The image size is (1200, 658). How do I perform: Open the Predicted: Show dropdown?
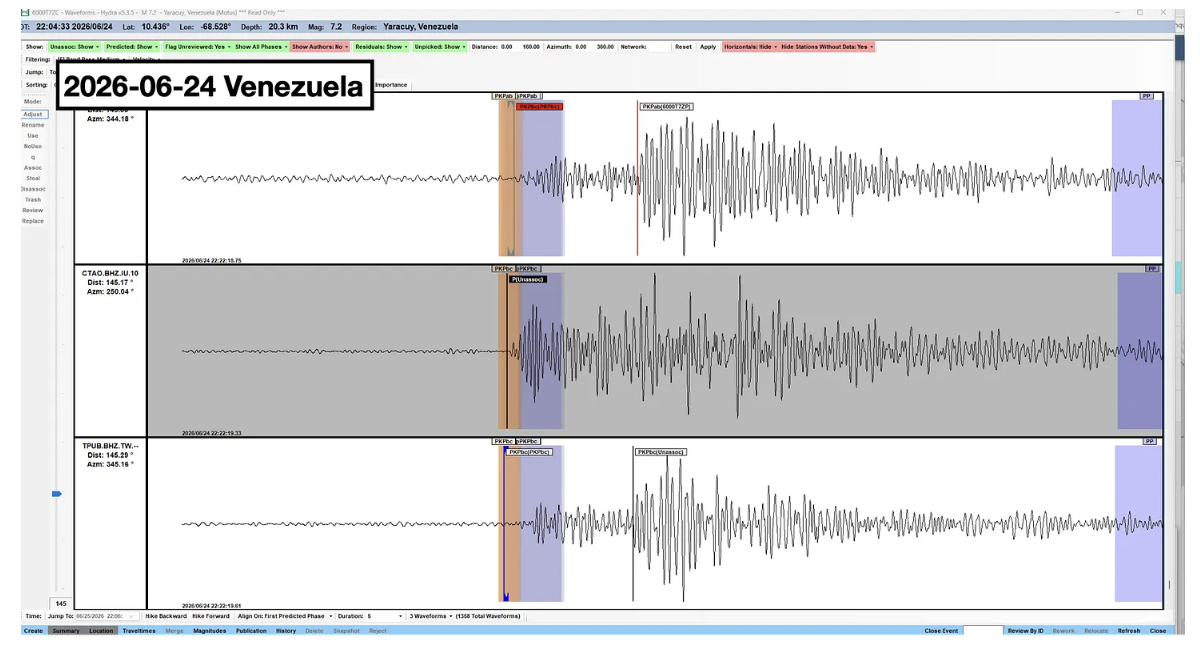click(x=132, y=47)
